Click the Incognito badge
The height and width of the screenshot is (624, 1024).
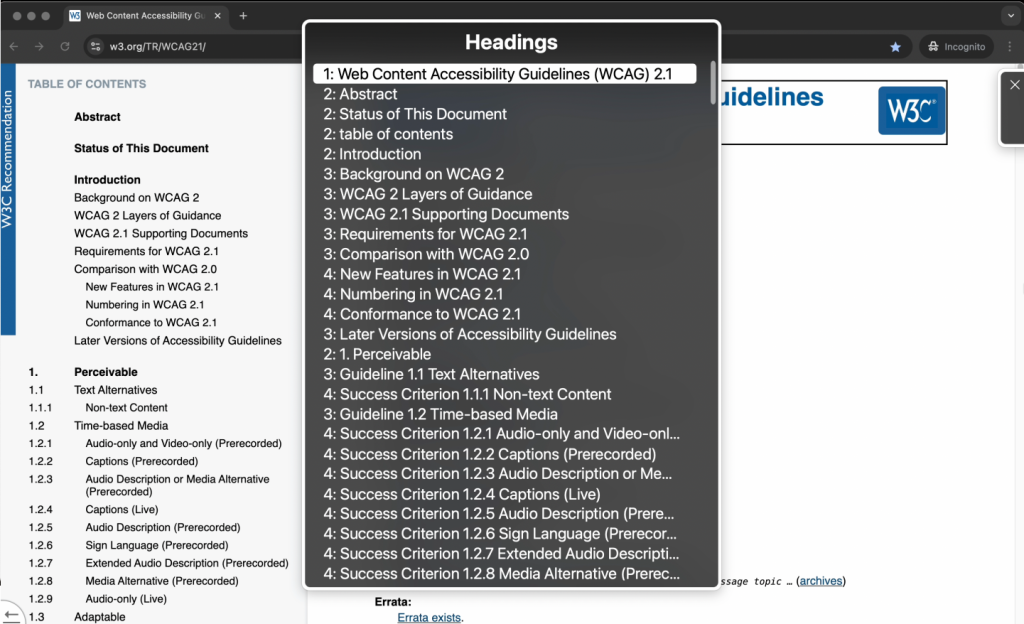(955, 46)
